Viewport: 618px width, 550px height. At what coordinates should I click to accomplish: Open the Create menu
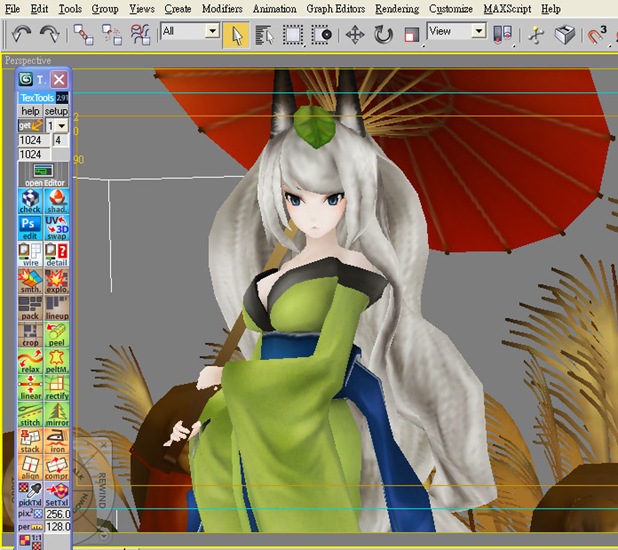click(x=178, y=9)
